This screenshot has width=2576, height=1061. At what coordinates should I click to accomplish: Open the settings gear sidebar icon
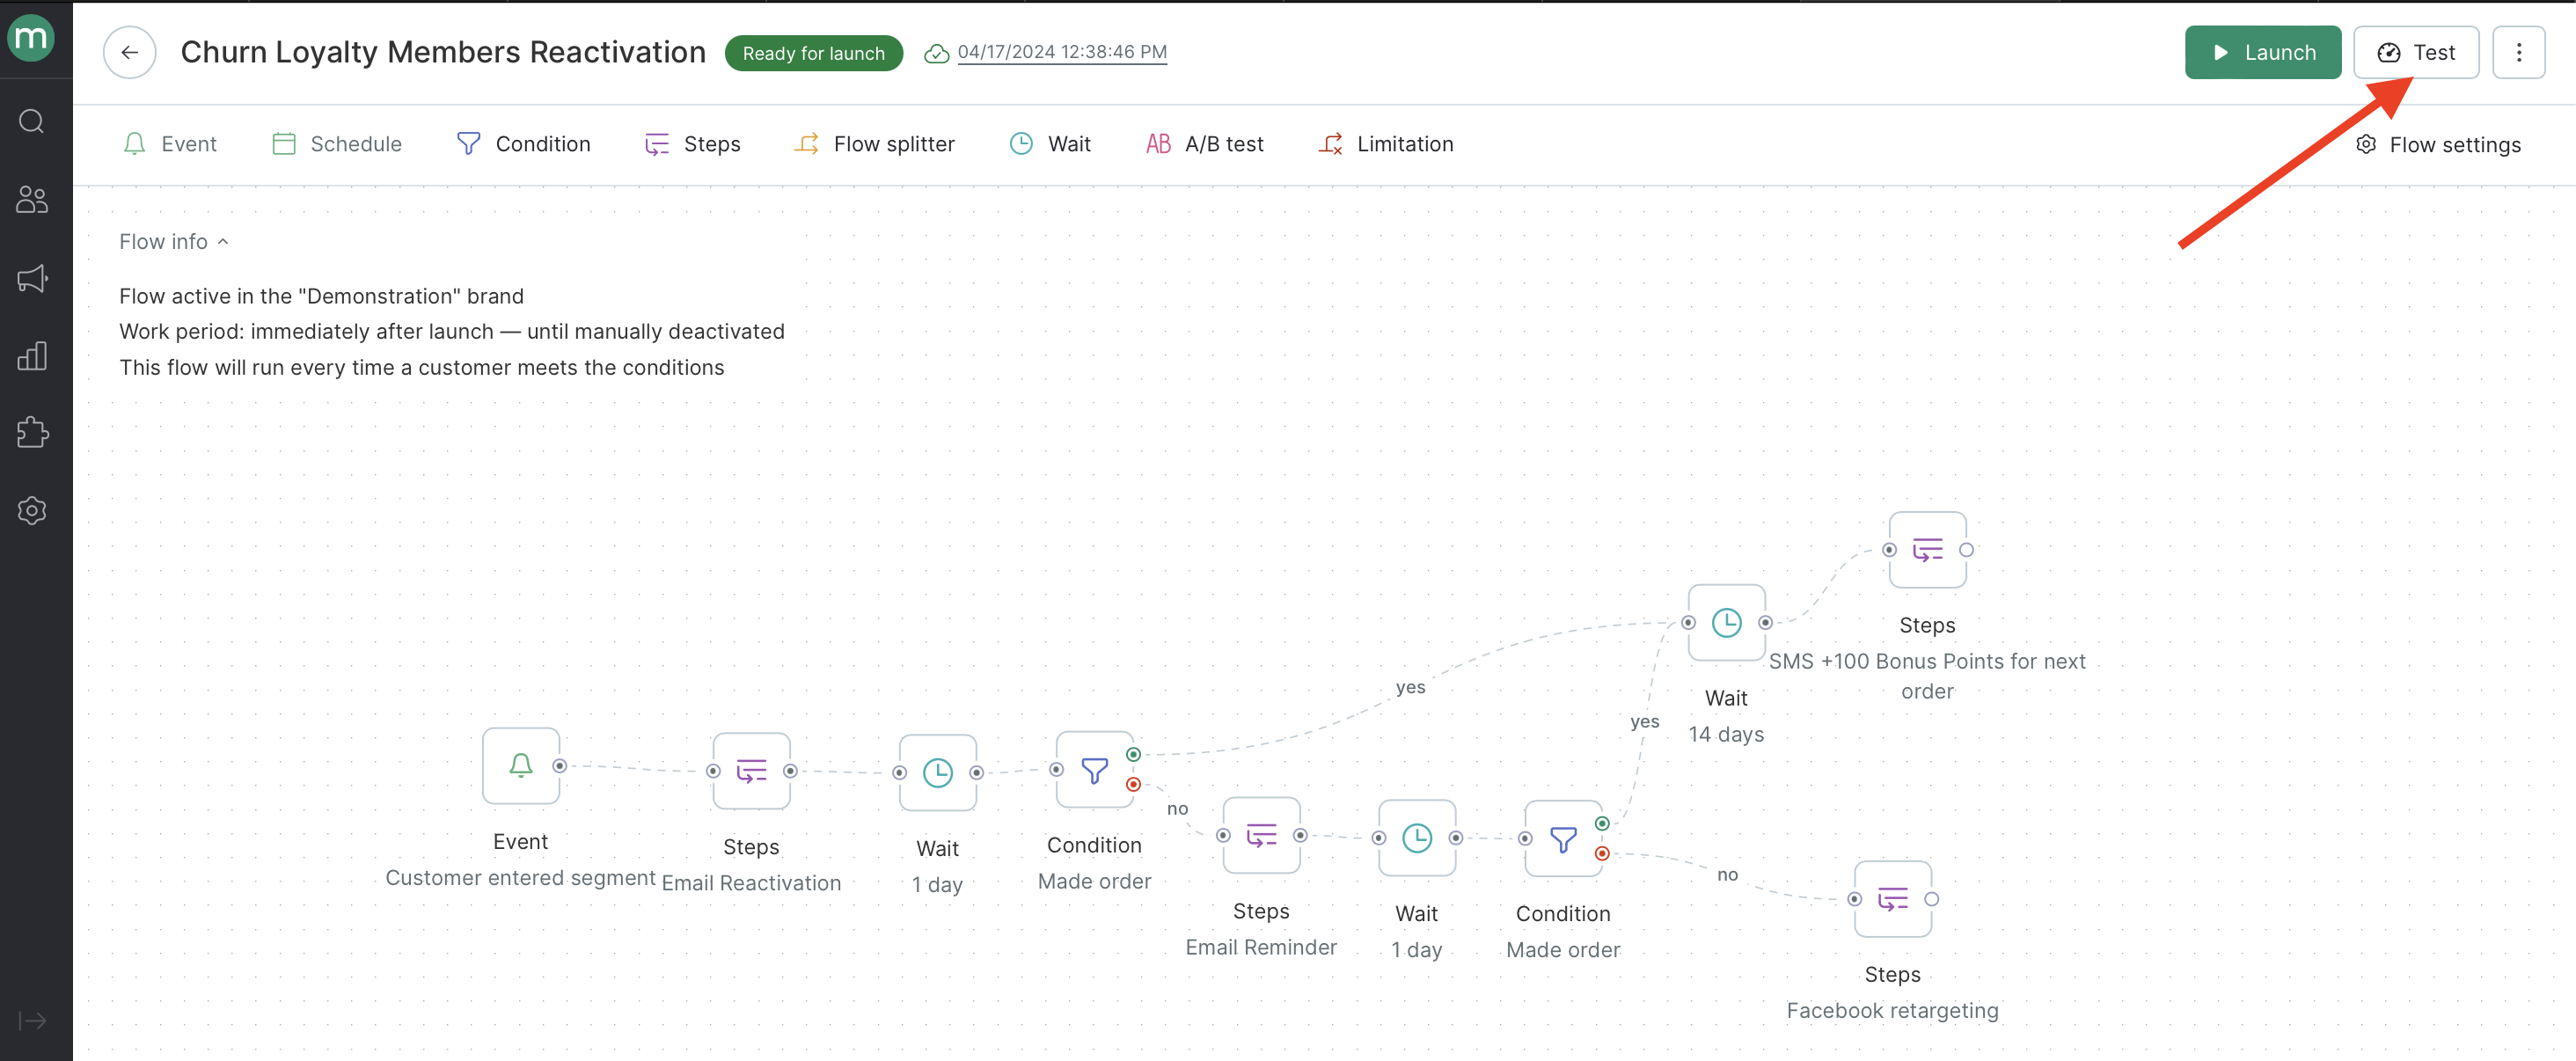[x=32, y=510]
